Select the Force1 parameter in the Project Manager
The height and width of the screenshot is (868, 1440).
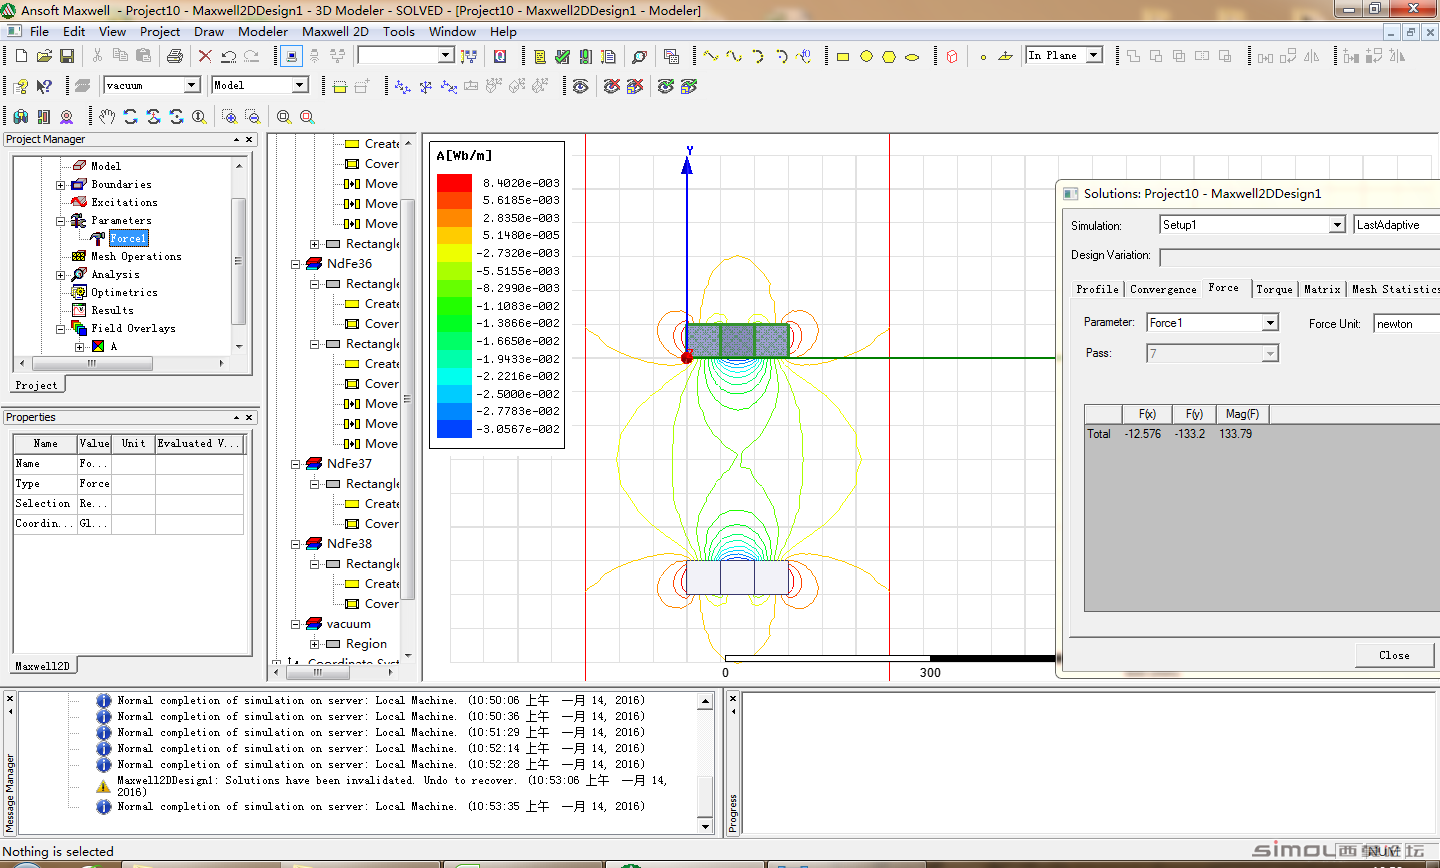[x=128, y=238]
